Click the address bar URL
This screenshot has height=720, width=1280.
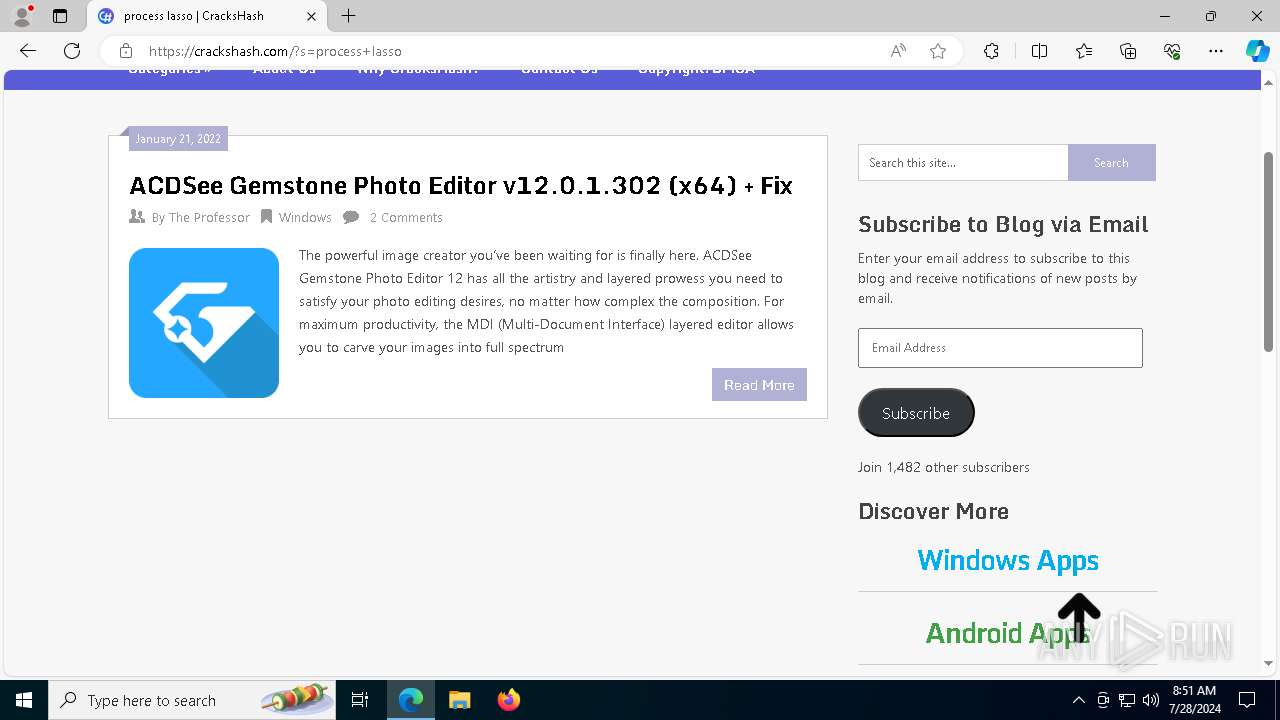point(275,51)
